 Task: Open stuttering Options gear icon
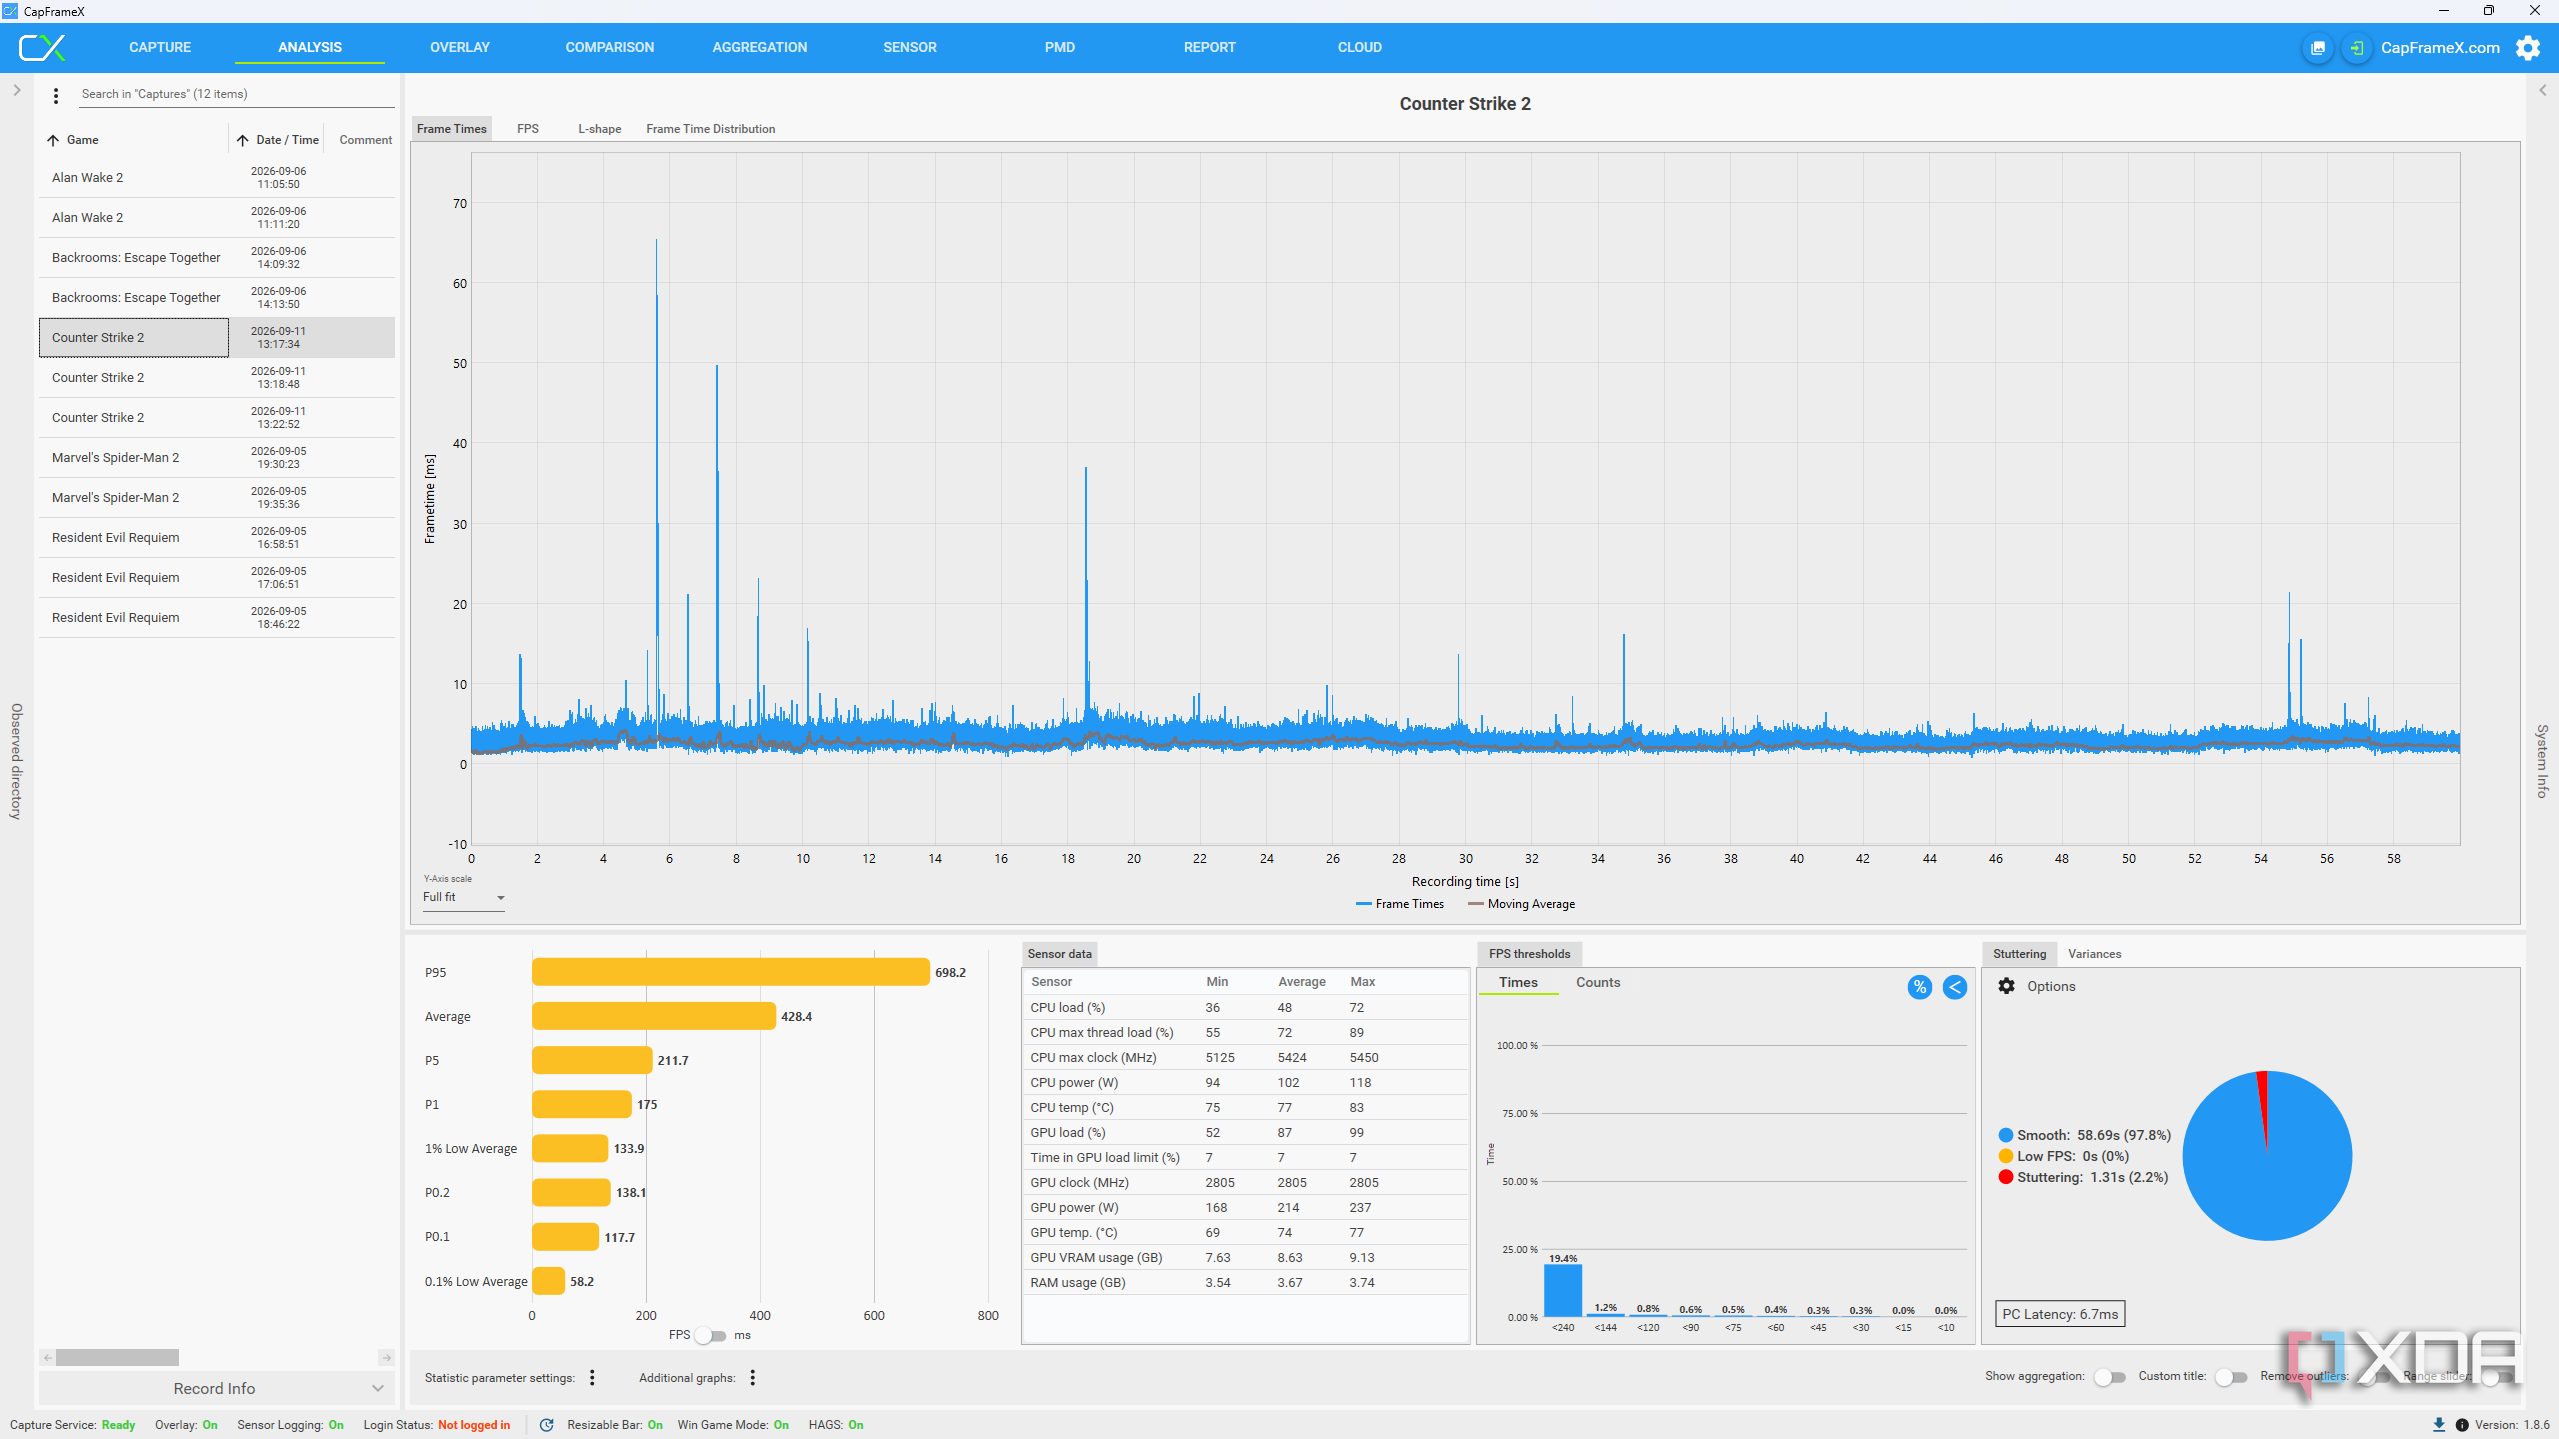coord(2006,986)
